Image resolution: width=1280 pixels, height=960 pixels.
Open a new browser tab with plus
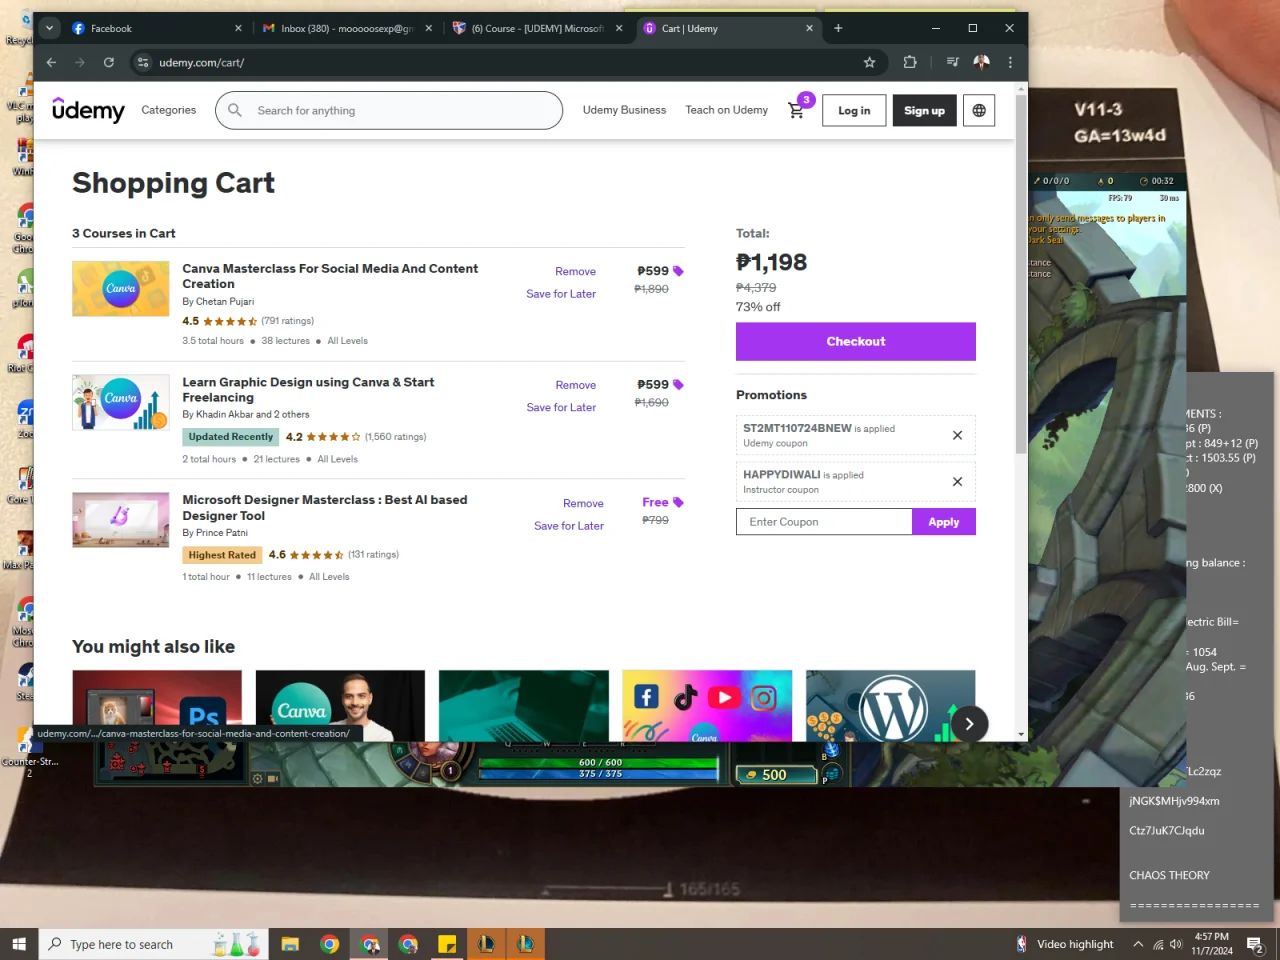pos(838,28)
